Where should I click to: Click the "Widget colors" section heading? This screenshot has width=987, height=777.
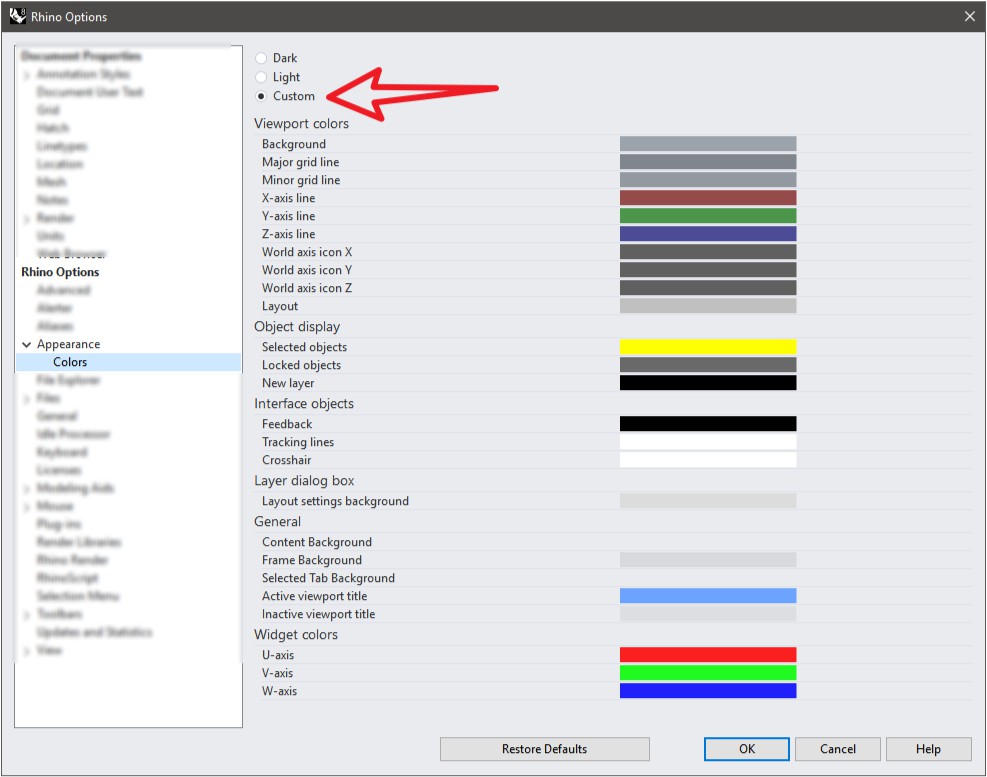coord(296,635)
